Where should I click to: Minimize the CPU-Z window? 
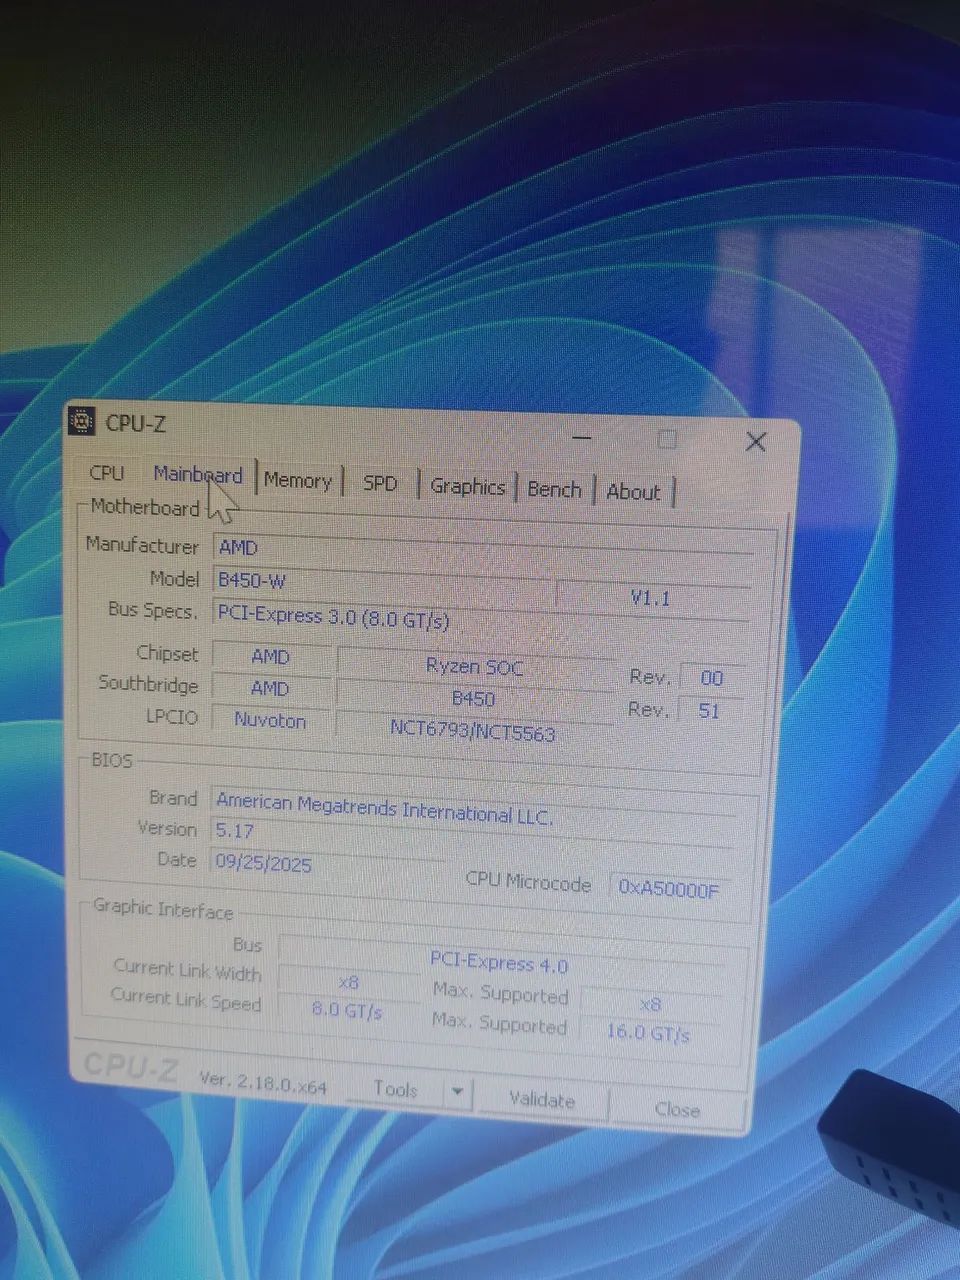coord(582,438)
